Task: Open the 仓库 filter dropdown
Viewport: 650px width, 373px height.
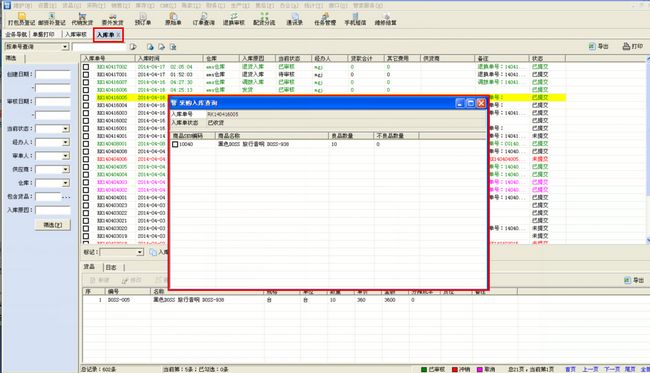Action: coord(65,183)
